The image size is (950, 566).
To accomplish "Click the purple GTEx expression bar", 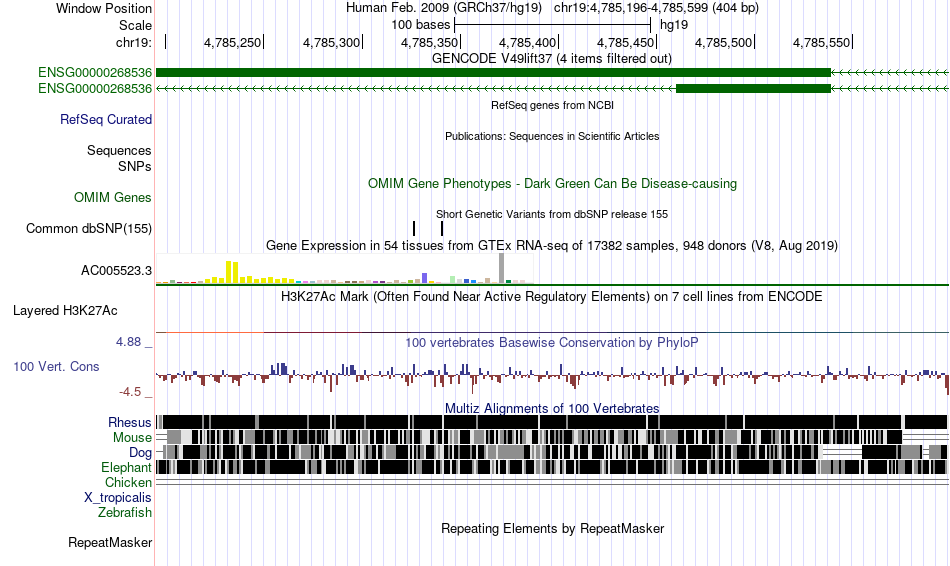I will 425,278.
